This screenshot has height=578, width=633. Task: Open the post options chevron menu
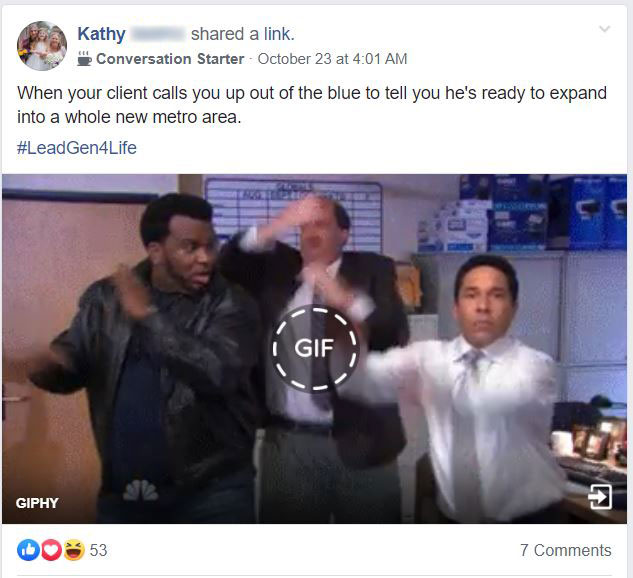tap(604, 29)
